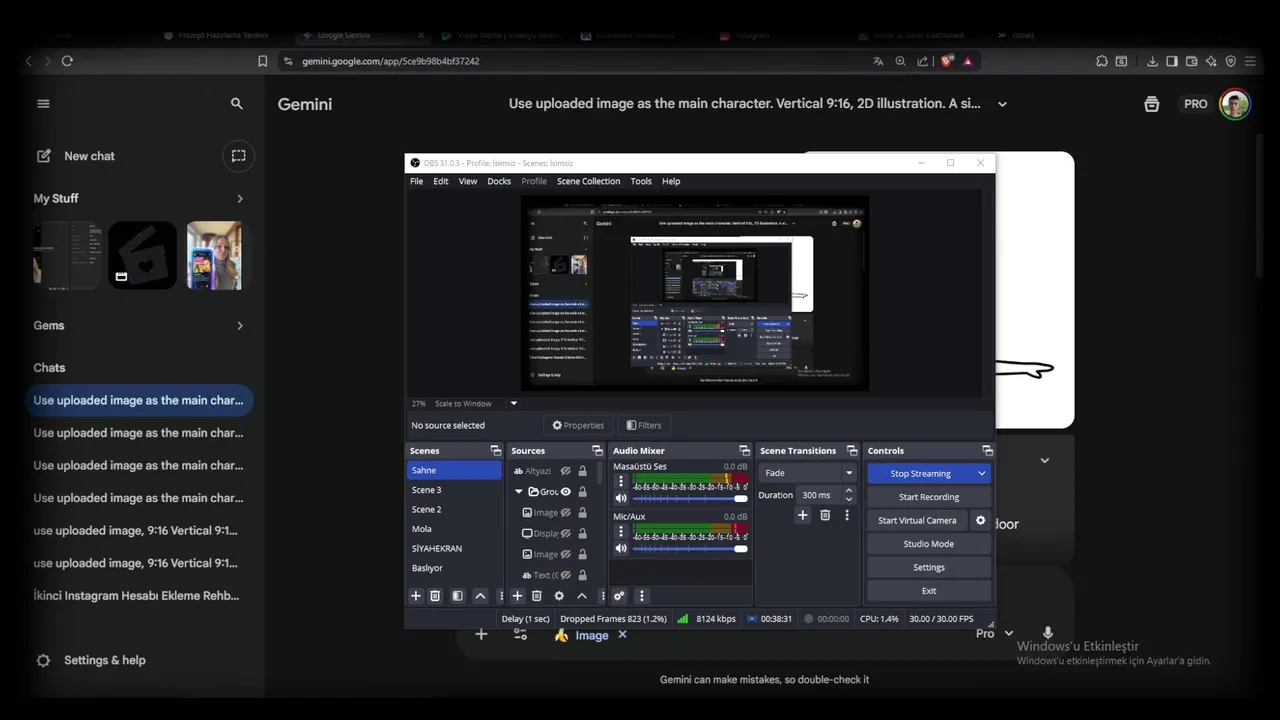
Task: Increase transition Duration with up arrow
Action: point(849,490)
